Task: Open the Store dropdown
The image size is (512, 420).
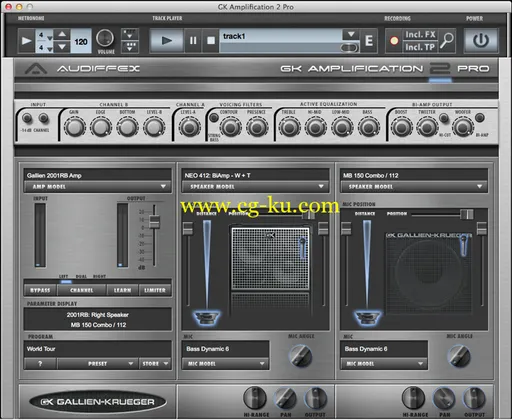Action: (x=155, y=364)
